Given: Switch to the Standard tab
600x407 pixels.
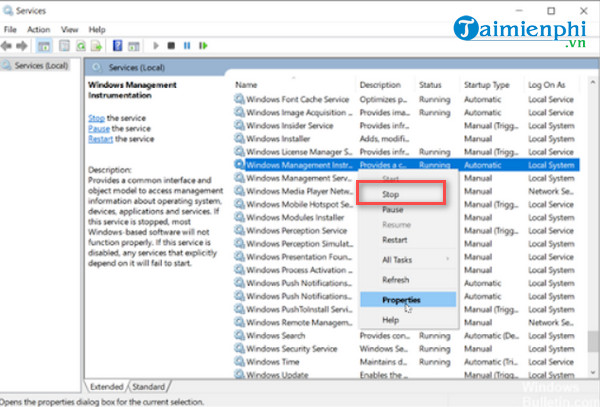Looking at the screenshot, I should pos(148,387).
